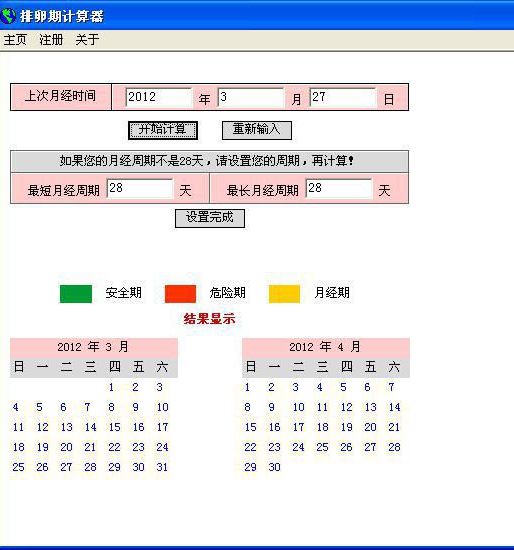The width and height of the screenshot is (514, 550).
Task: Focus the year input showing 2012
Action: pos(159,97)
